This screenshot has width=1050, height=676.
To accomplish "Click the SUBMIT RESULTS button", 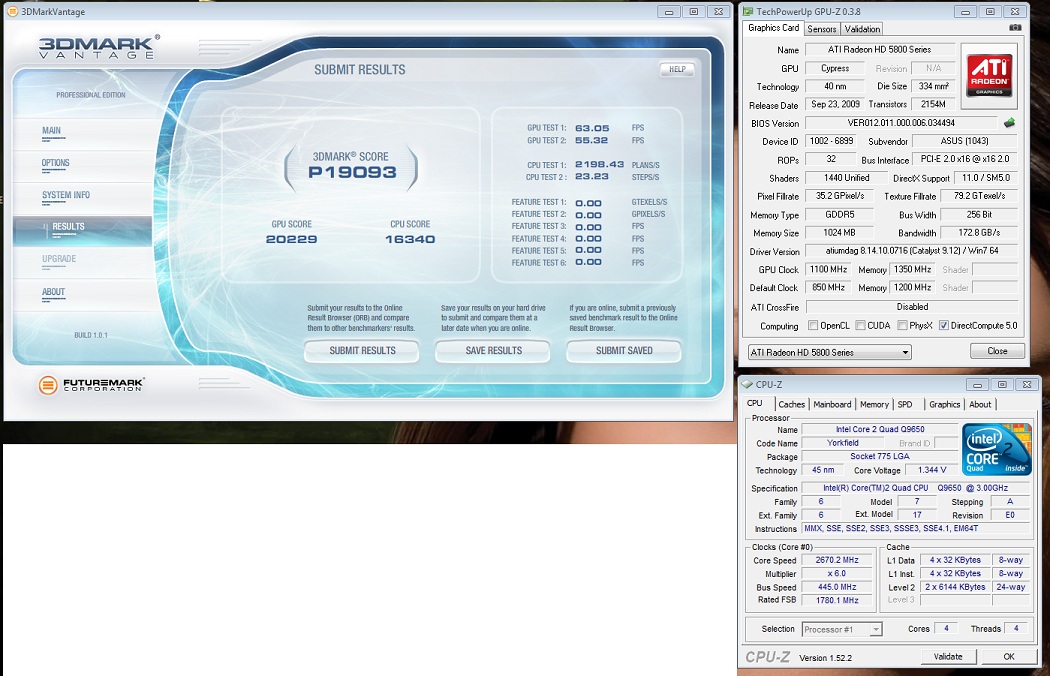I will (x=362, y=350).
